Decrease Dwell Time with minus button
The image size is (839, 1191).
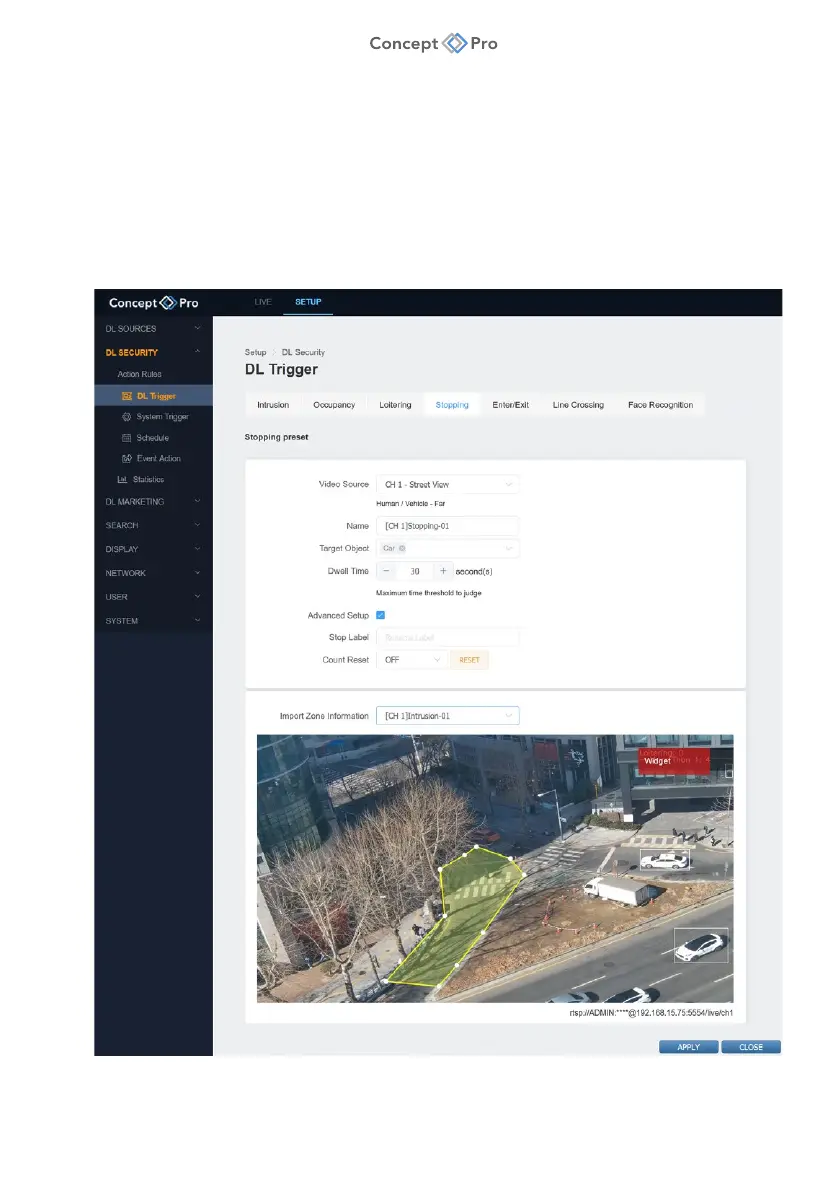point(386,571)
